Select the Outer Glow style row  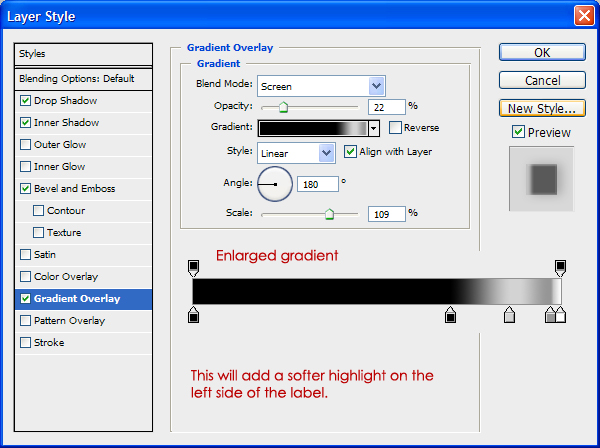click(x=83, y=145)
